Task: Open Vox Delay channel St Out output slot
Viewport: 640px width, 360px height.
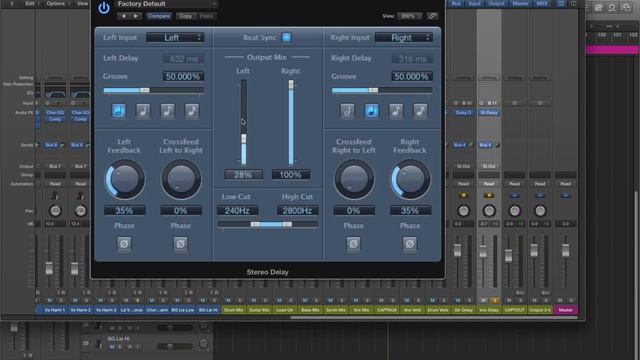Action: [x=489, y=166]
